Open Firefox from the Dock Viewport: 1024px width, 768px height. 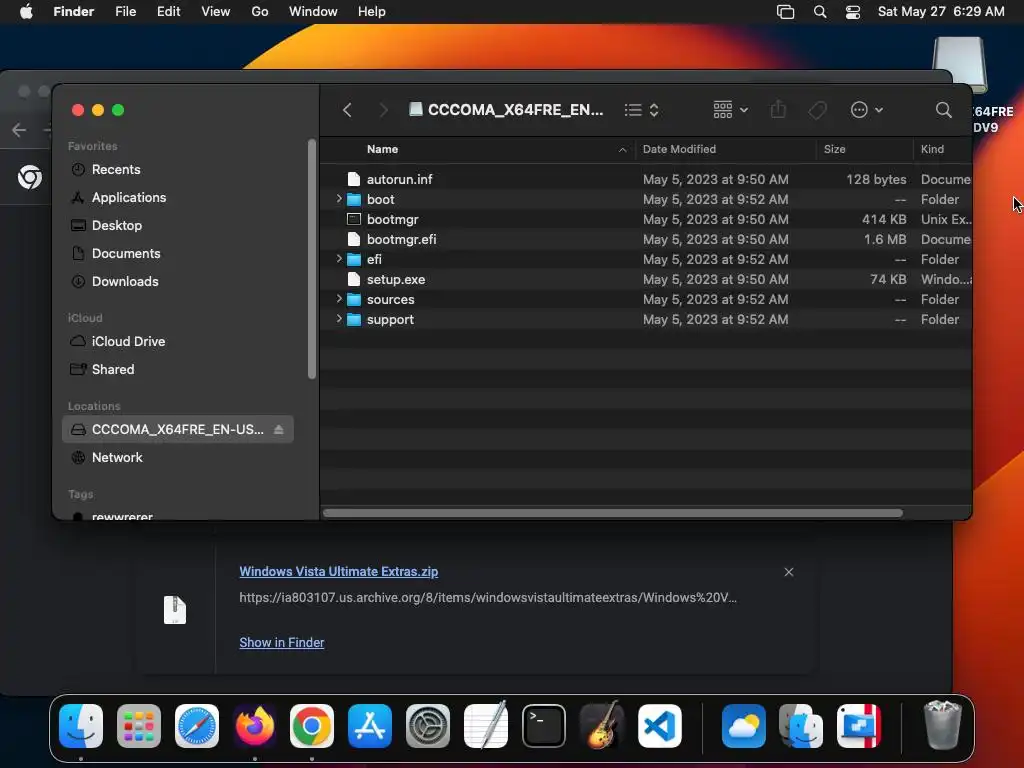254,726
